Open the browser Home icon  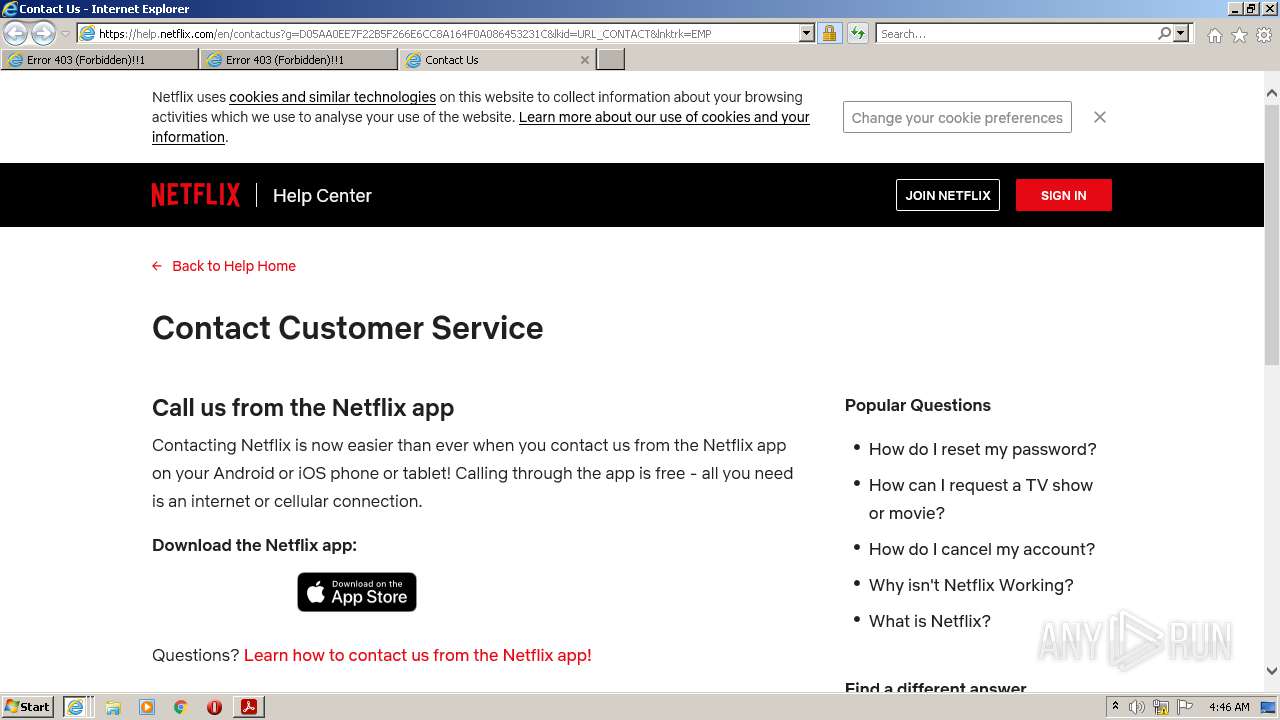(1214, 35)
